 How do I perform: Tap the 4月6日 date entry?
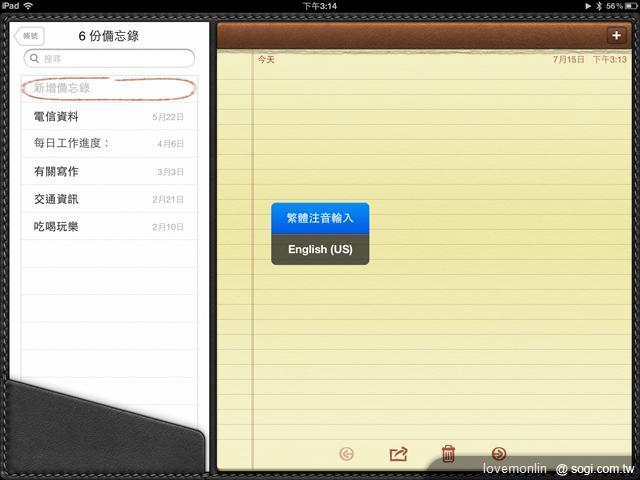point(171,144)
